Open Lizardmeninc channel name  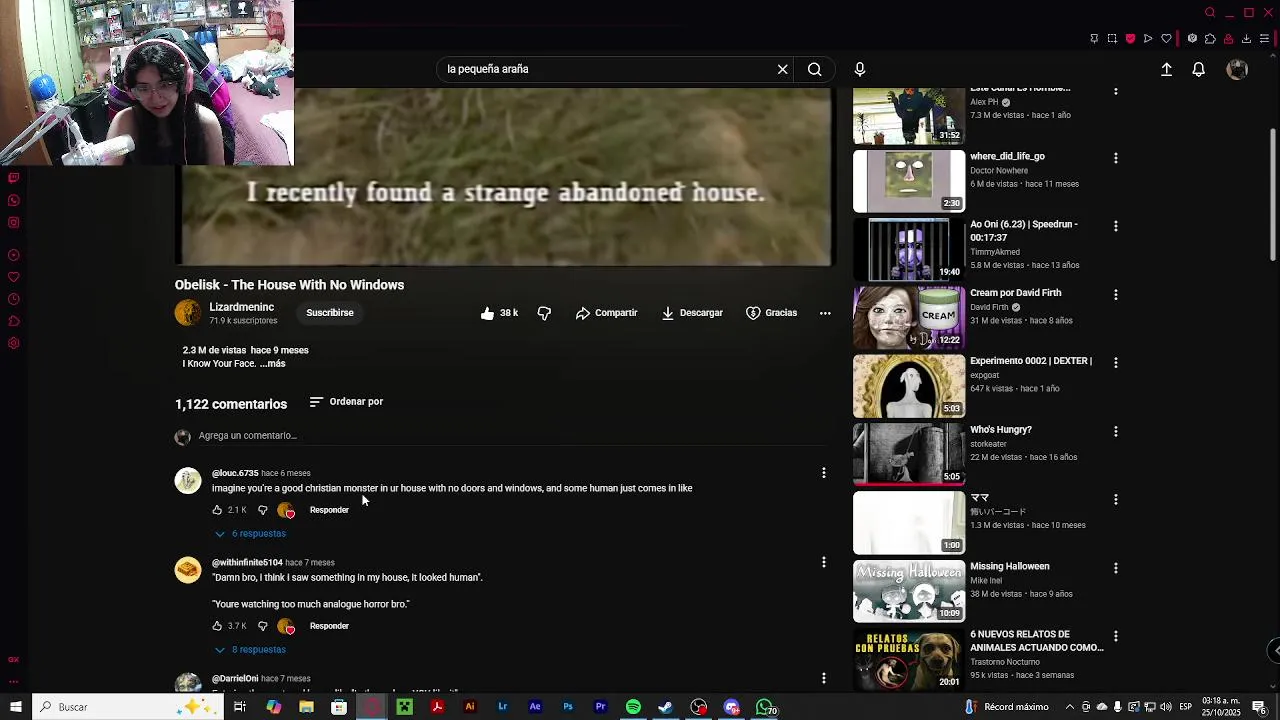pos(241,307)
